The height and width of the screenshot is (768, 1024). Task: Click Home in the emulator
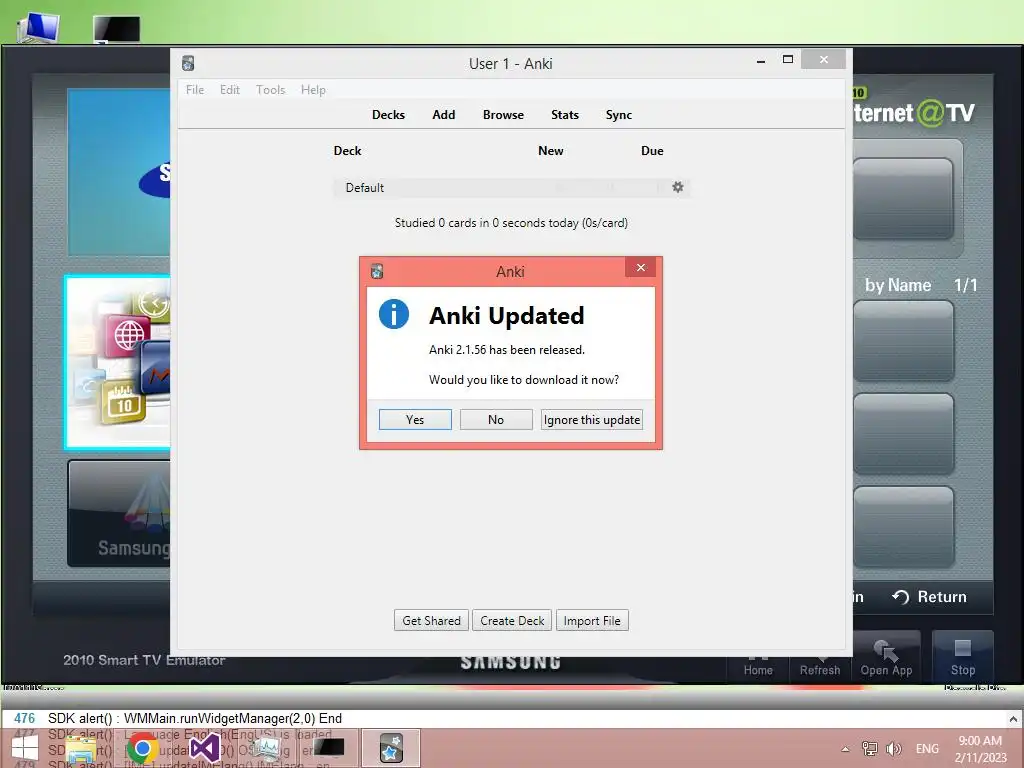758,669
